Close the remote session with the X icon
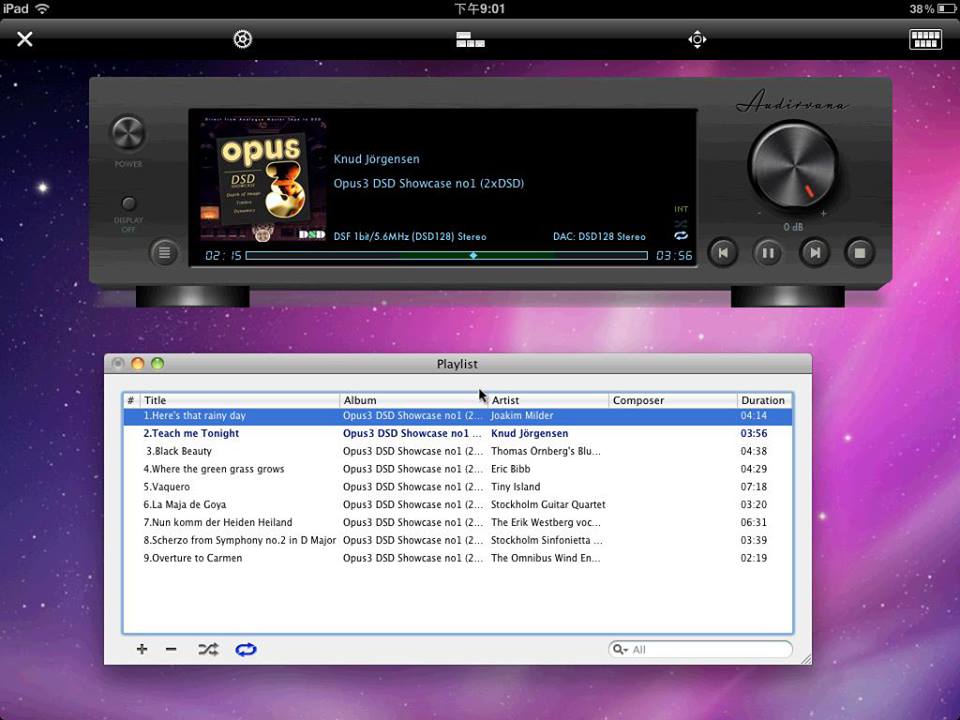 pyautogui.click(x=24, y=39)
